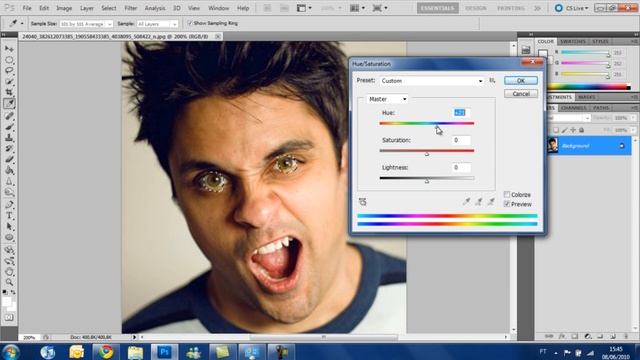Open the Master channel dropdown
Screen dimensions: 640x360
(387, 99)
